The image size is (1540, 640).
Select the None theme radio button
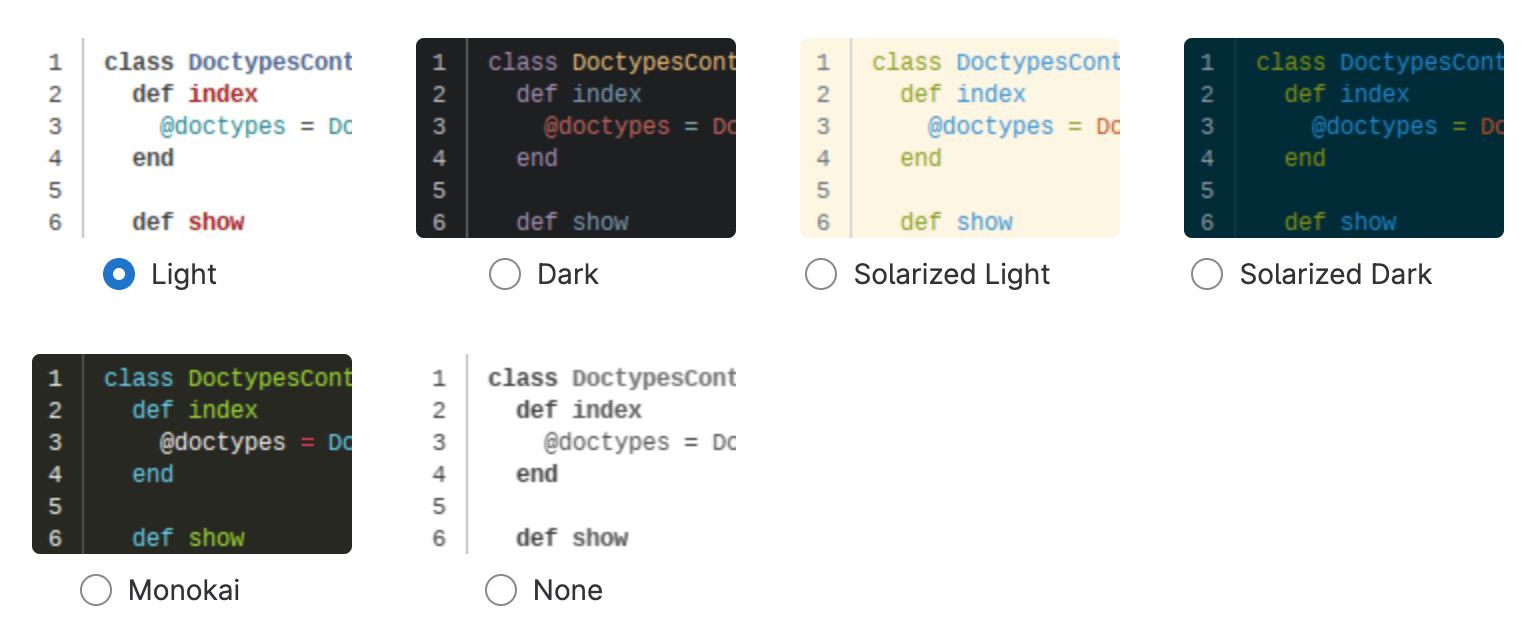[x=501, y=590]
